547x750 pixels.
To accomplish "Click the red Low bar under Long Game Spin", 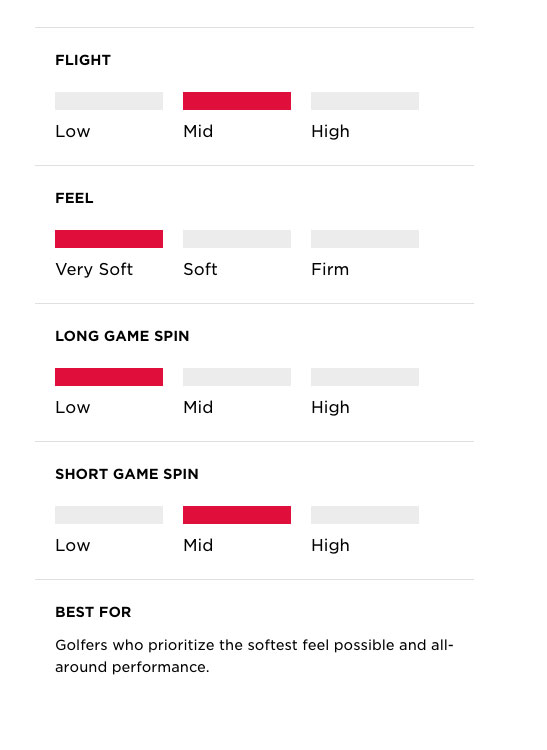I will pos(109,377).
